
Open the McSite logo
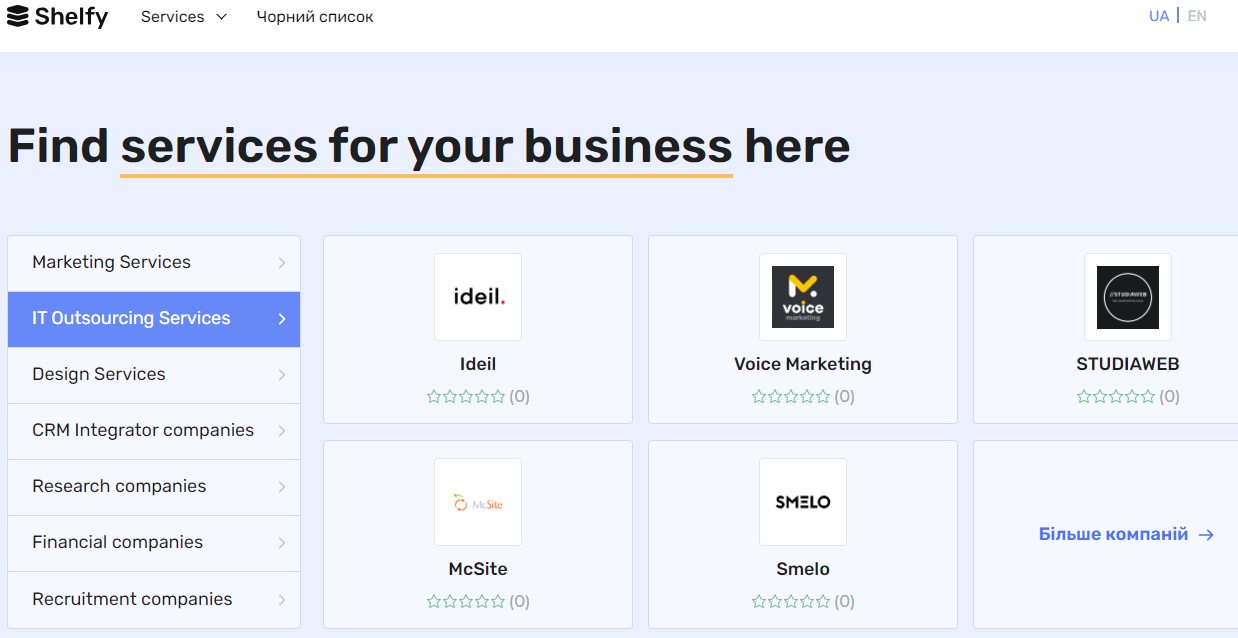pyautogui.click(x=477, y=502)
